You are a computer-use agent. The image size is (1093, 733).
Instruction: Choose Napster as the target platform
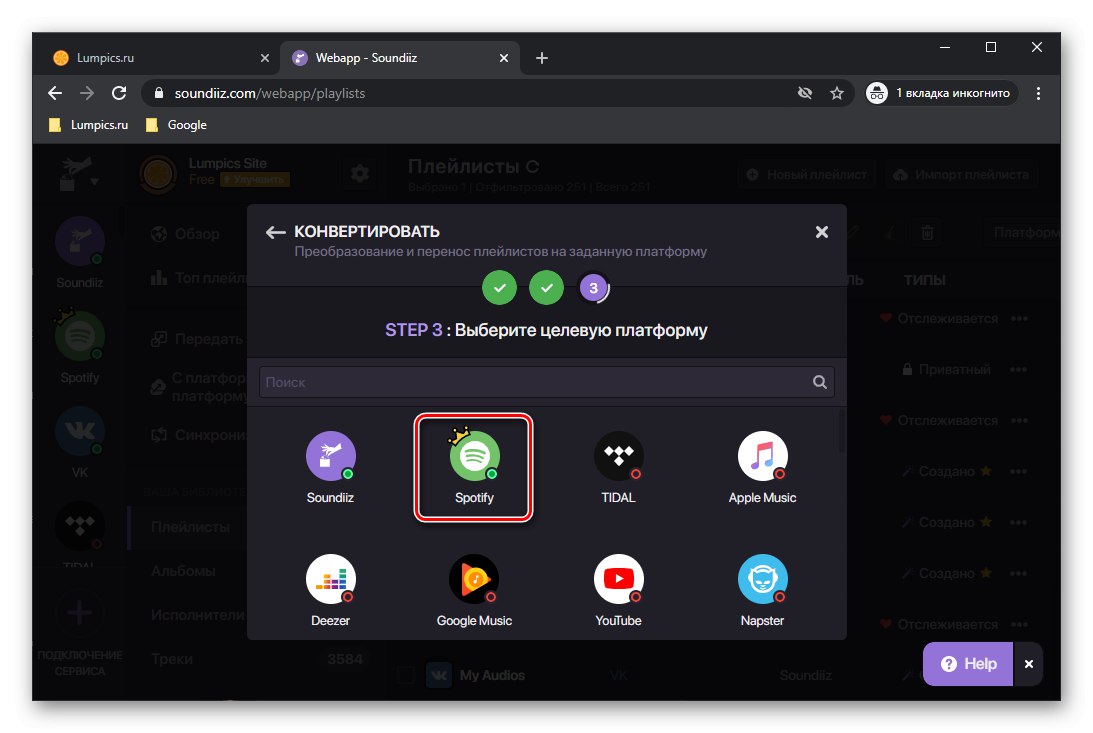[763, 590]
